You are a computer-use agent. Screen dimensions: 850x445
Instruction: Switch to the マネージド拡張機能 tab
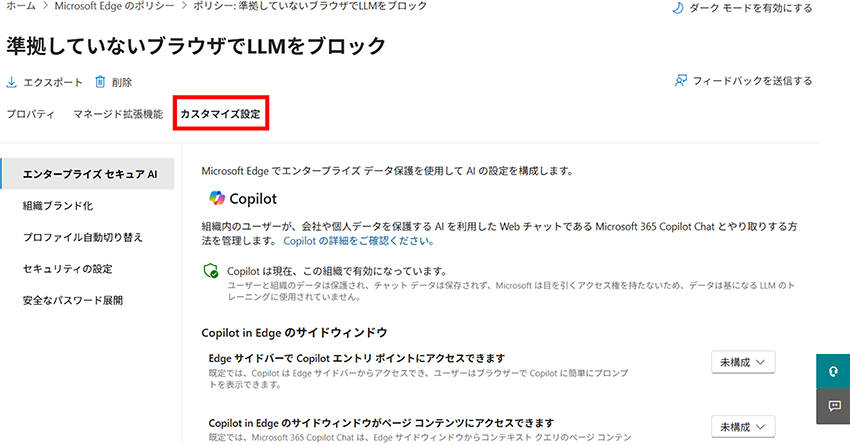pyautogui.click(x=117, y=114)
